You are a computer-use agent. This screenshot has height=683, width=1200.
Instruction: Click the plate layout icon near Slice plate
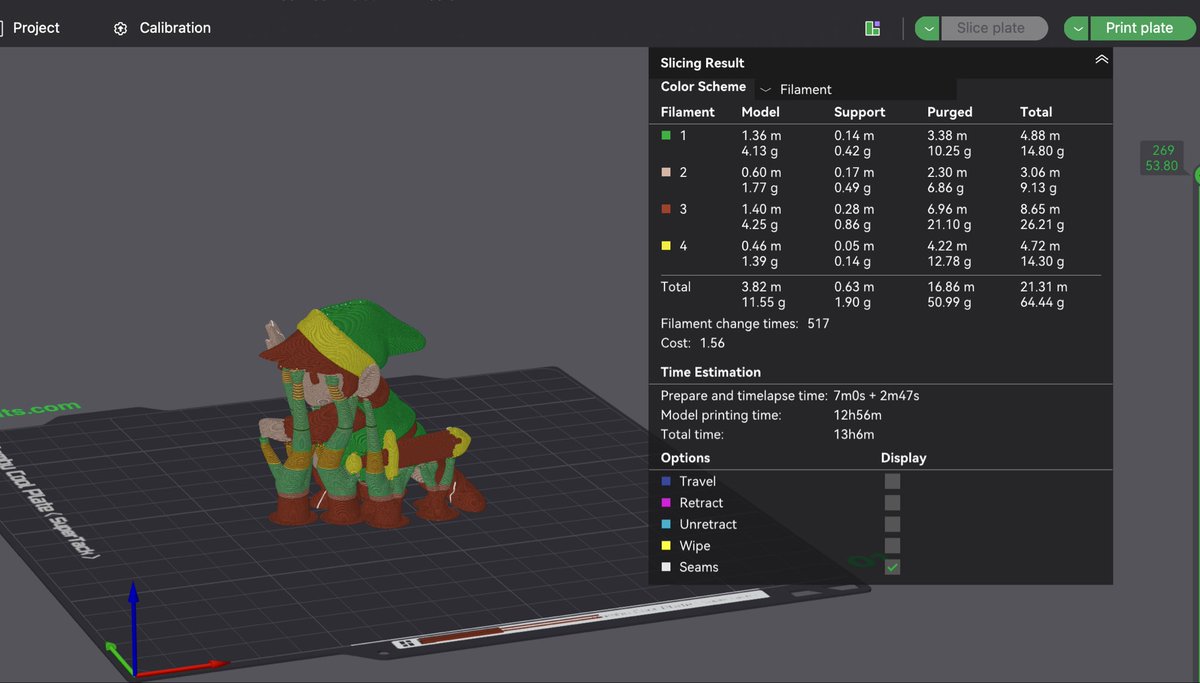point(873,28)
